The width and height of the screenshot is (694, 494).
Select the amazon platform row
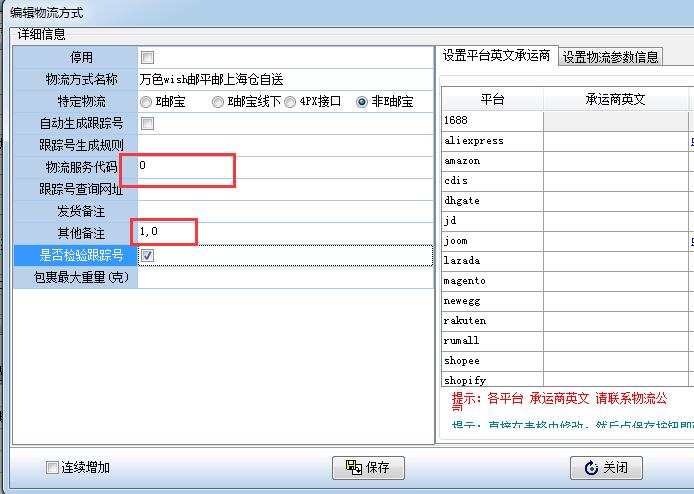point(493,161)
